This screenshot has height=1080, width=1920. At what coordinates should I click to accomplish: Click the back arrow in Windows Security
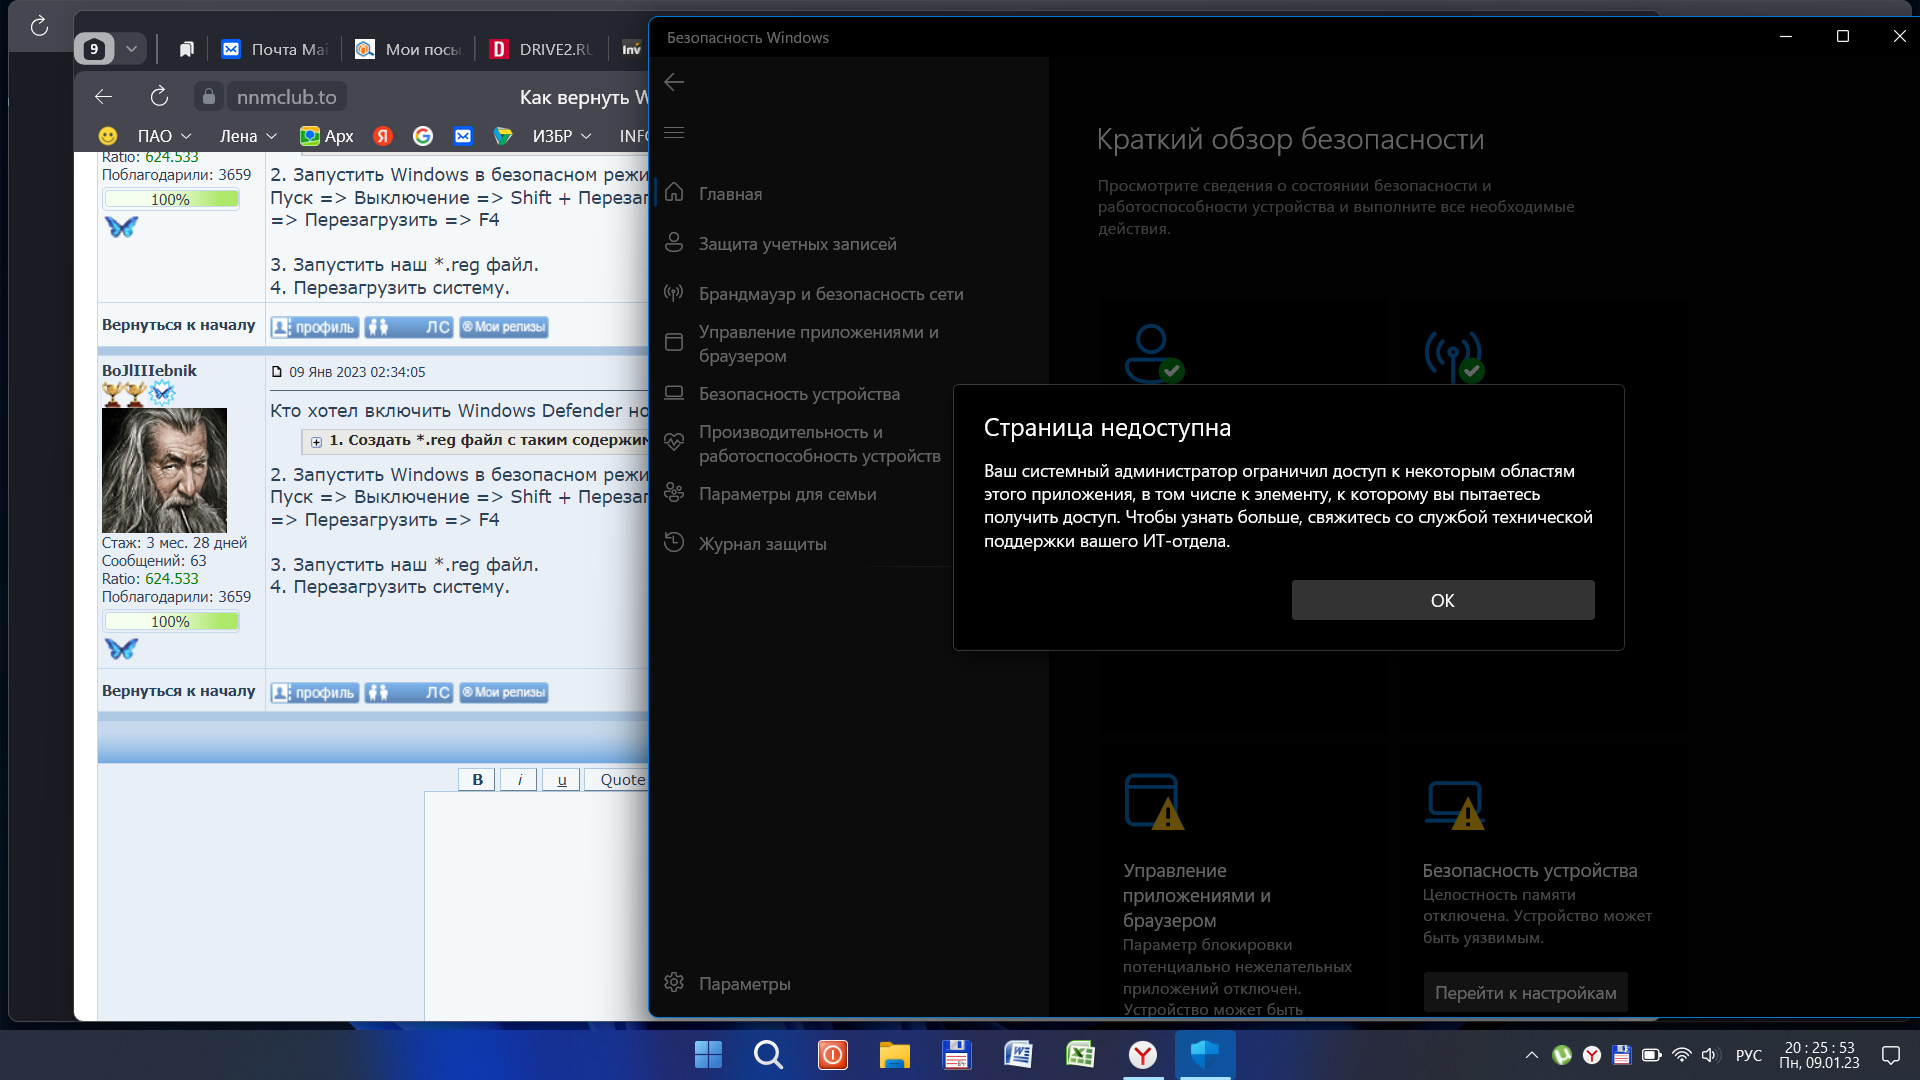pyautogui.click(x=675, y=82)
